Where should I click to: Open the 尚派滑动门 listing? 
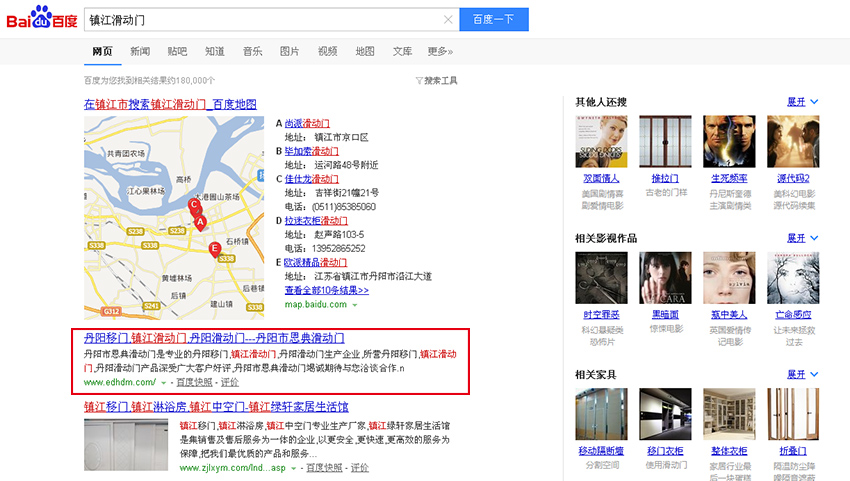307,124
